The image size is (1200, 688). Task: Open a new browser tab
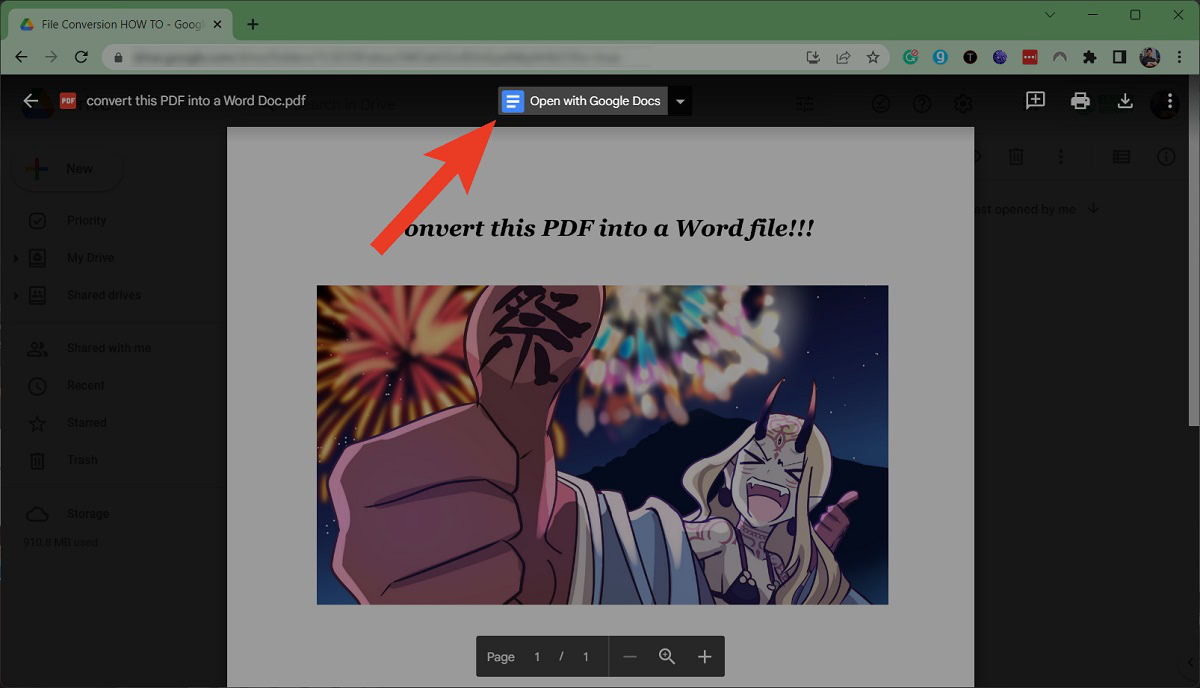click(x=253, y=24)
